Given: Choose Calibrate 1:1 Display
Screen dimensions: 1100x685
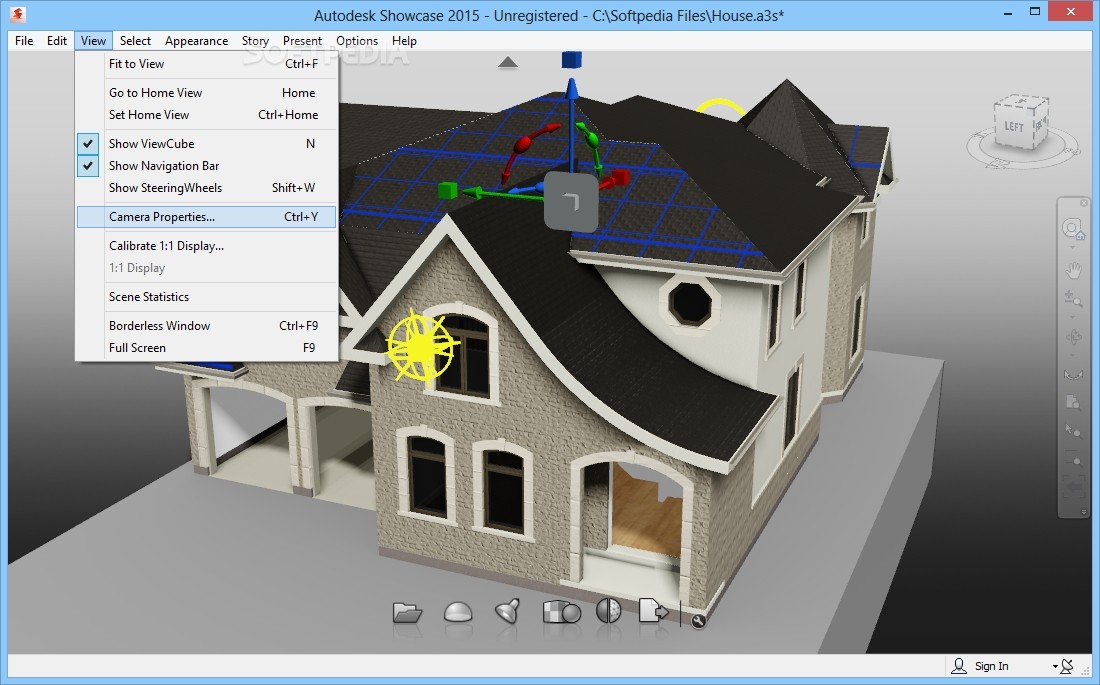Looking at the screenshot, I should click(x=206, y=246).
